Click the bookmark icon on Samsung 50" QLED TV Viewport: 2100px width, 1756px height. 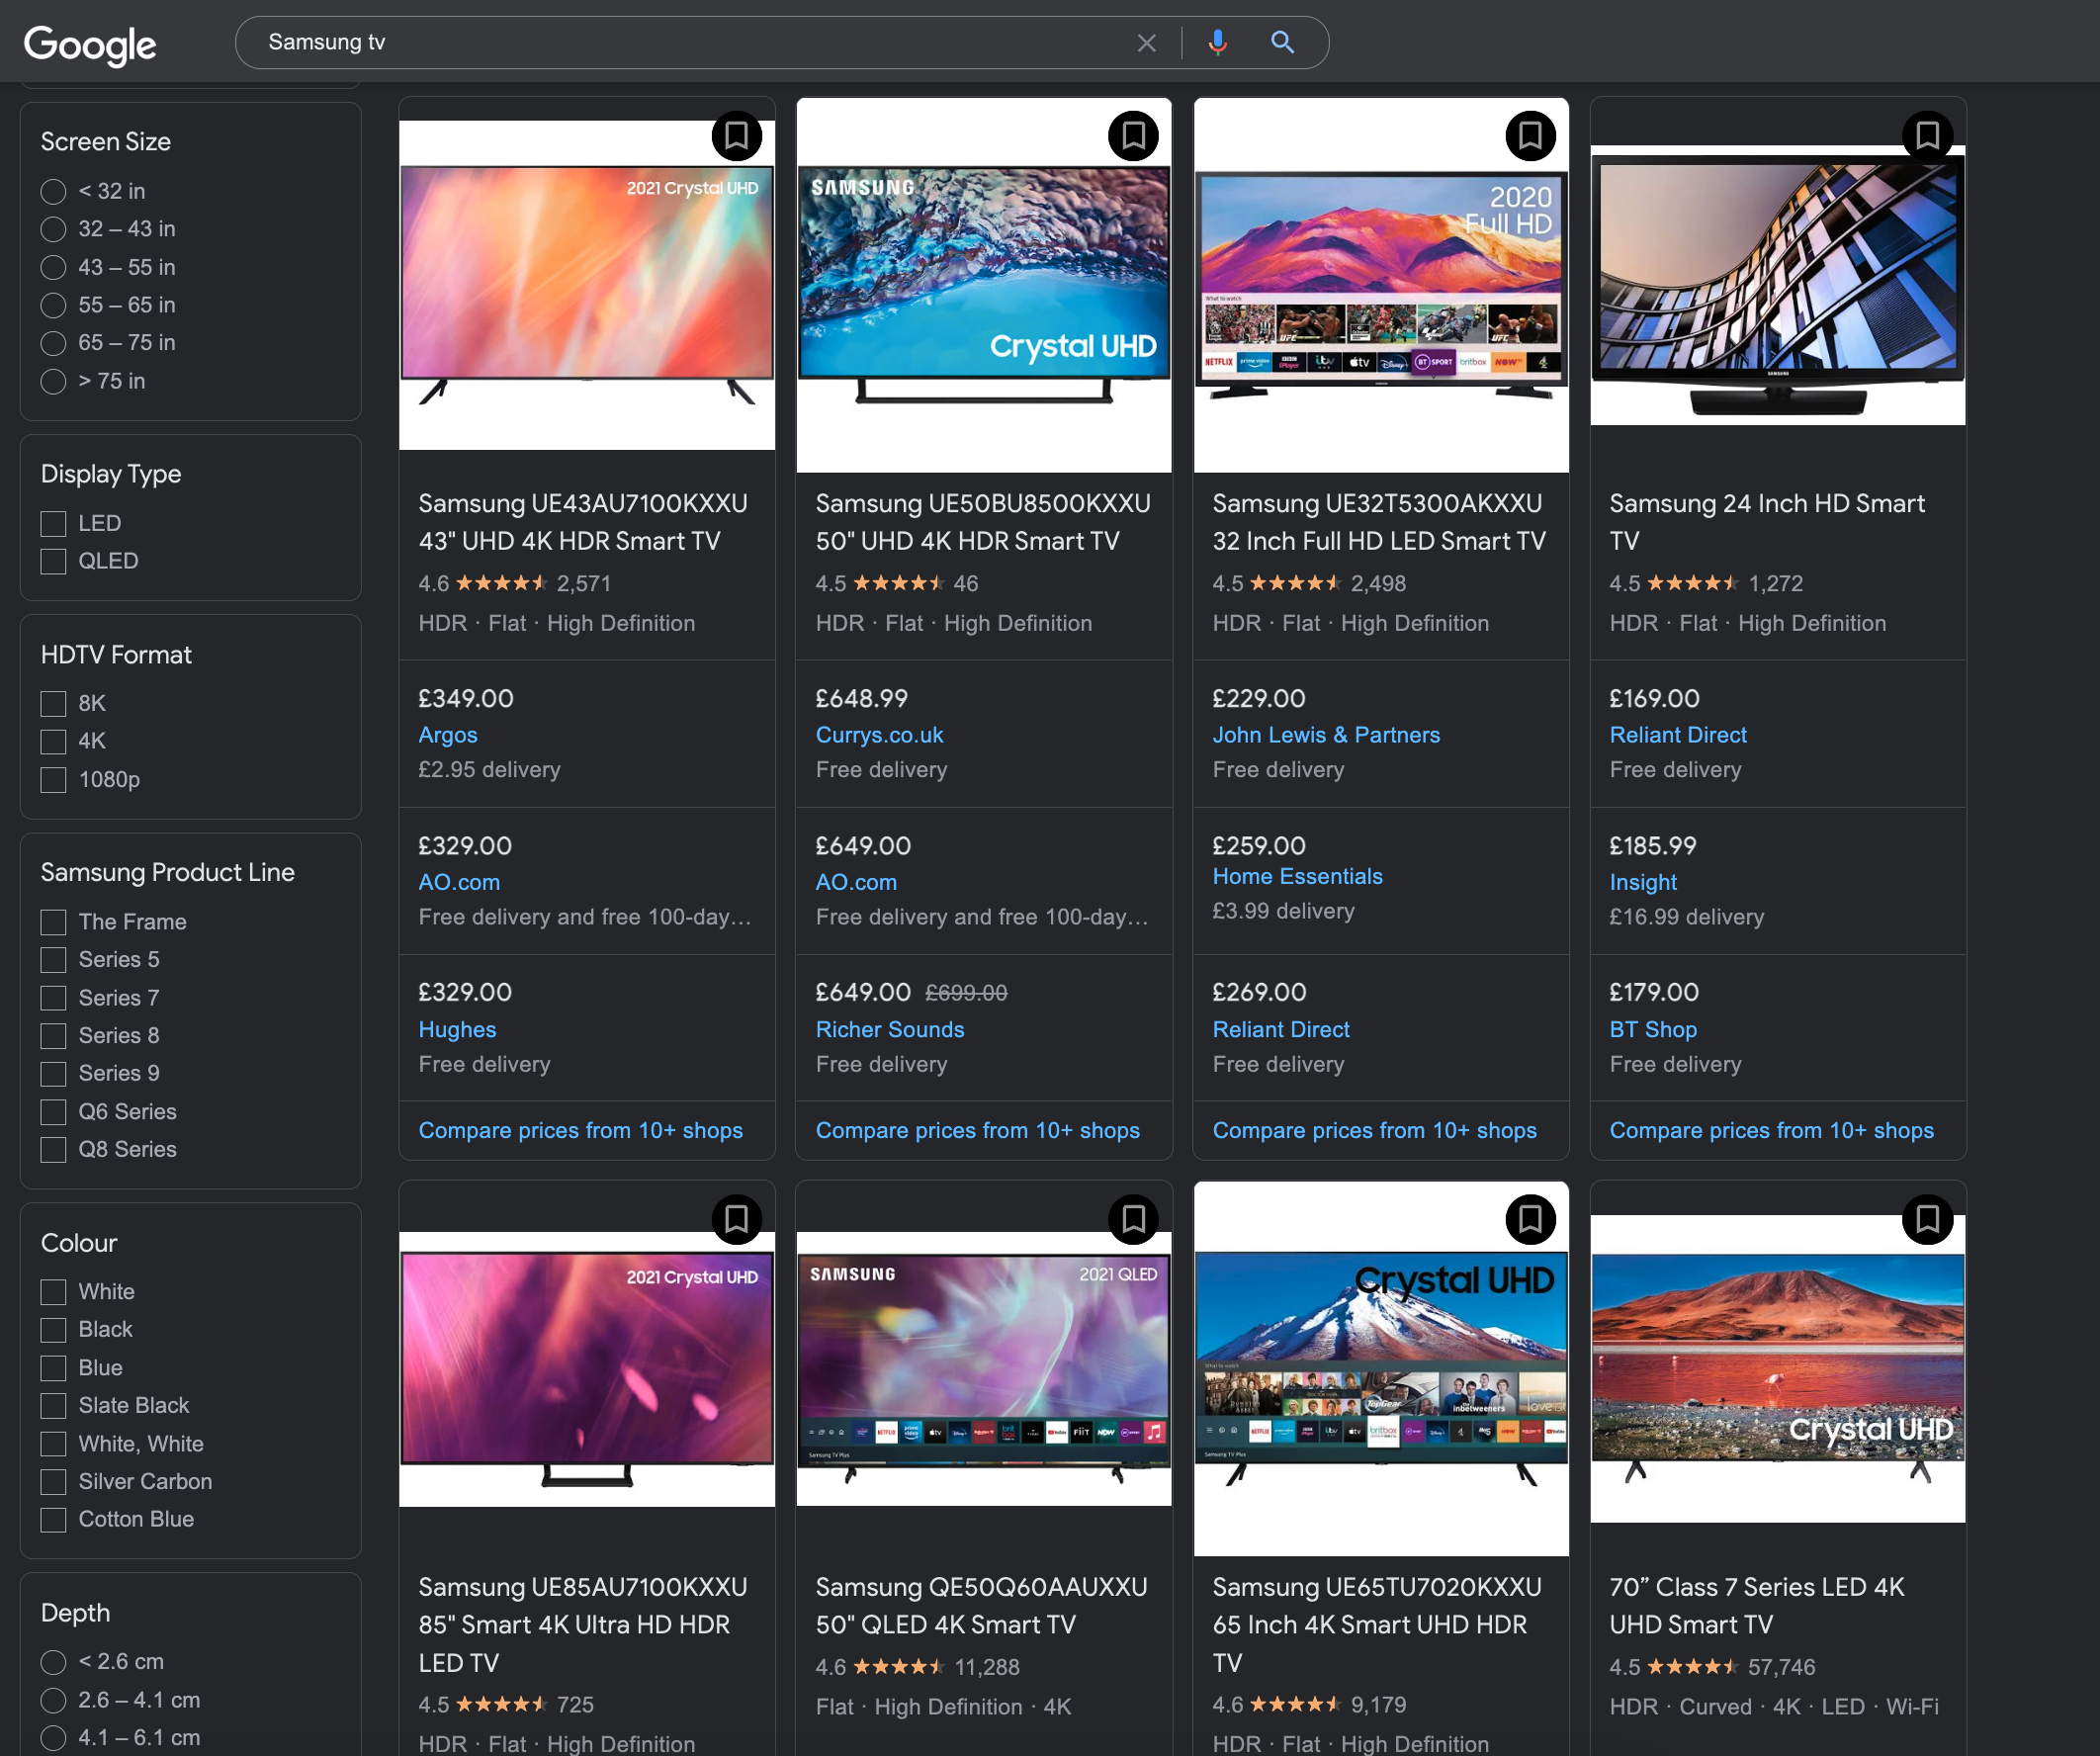click(x=1132, y=1219)
